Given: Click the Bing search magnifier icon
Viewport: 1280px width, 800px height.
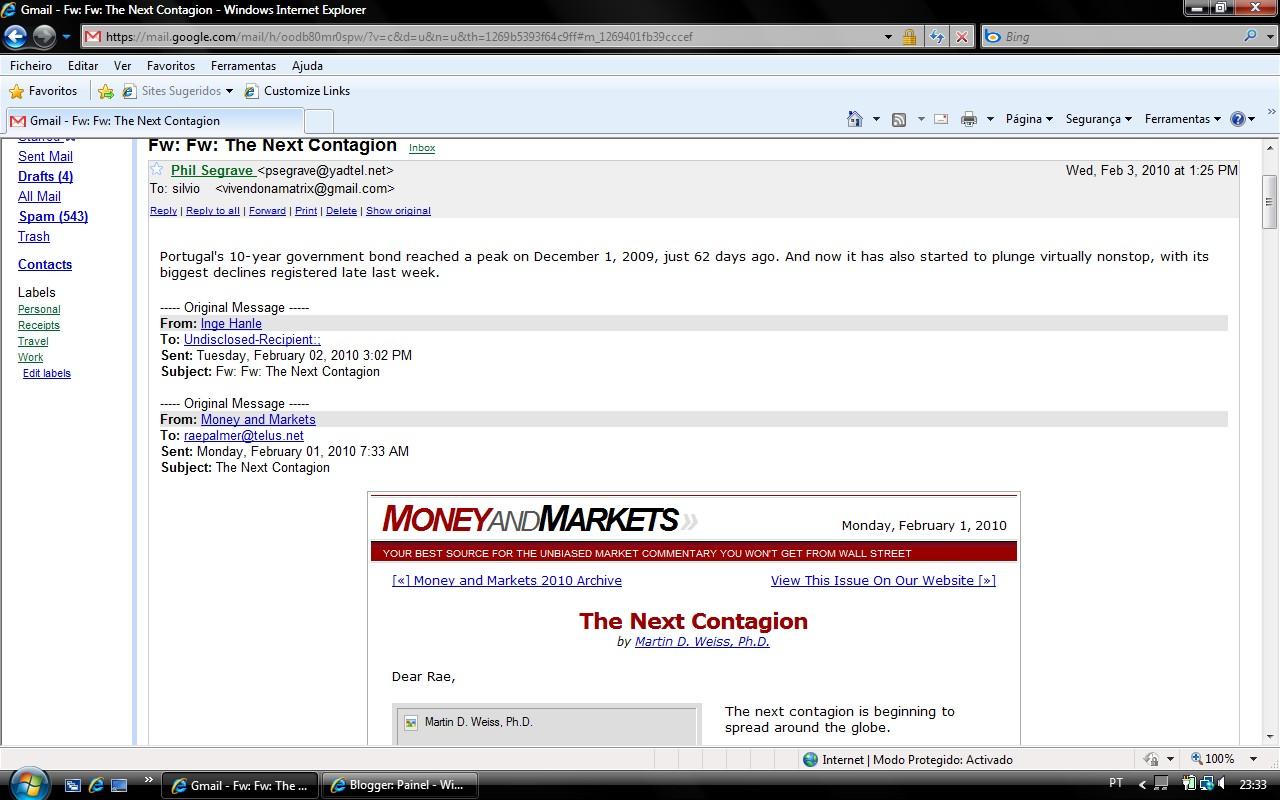Looking at the screenshot, I should coord(1250,37).
